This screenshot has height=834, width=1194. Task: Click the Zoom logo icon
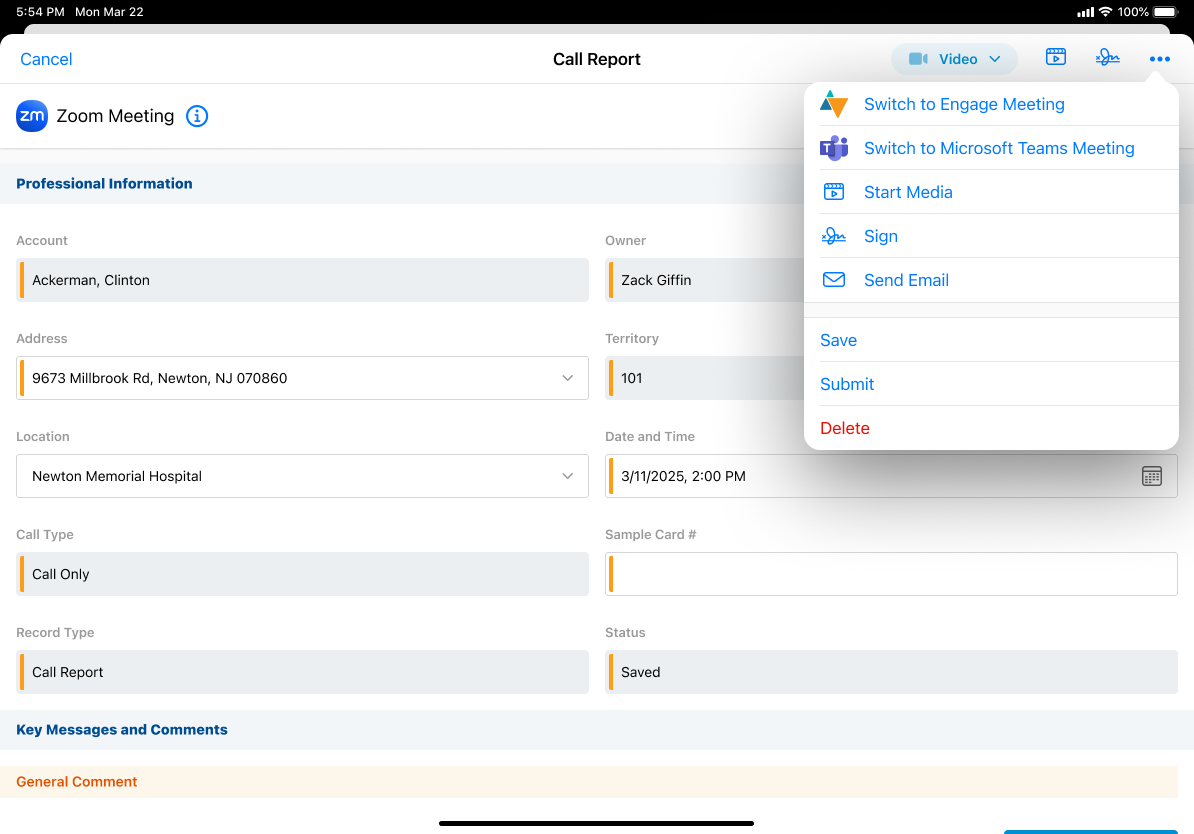[32, 116]
